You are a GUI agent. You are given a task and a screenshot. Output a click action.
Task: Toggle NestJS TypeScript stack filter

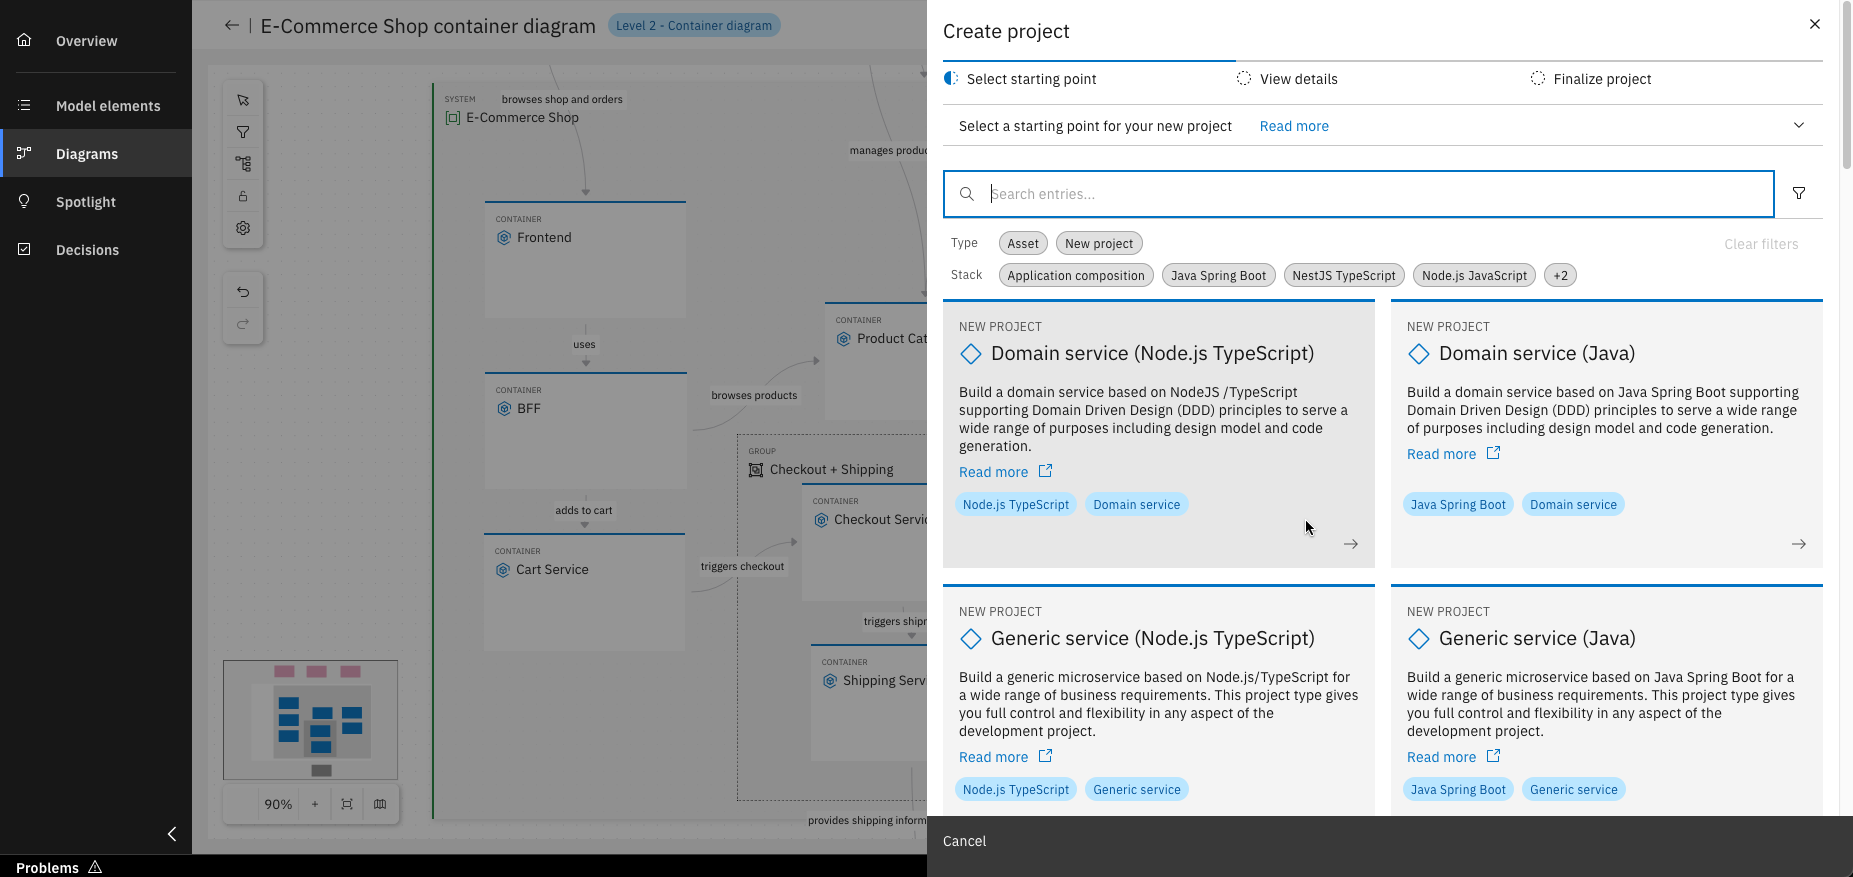point(1344,275)
